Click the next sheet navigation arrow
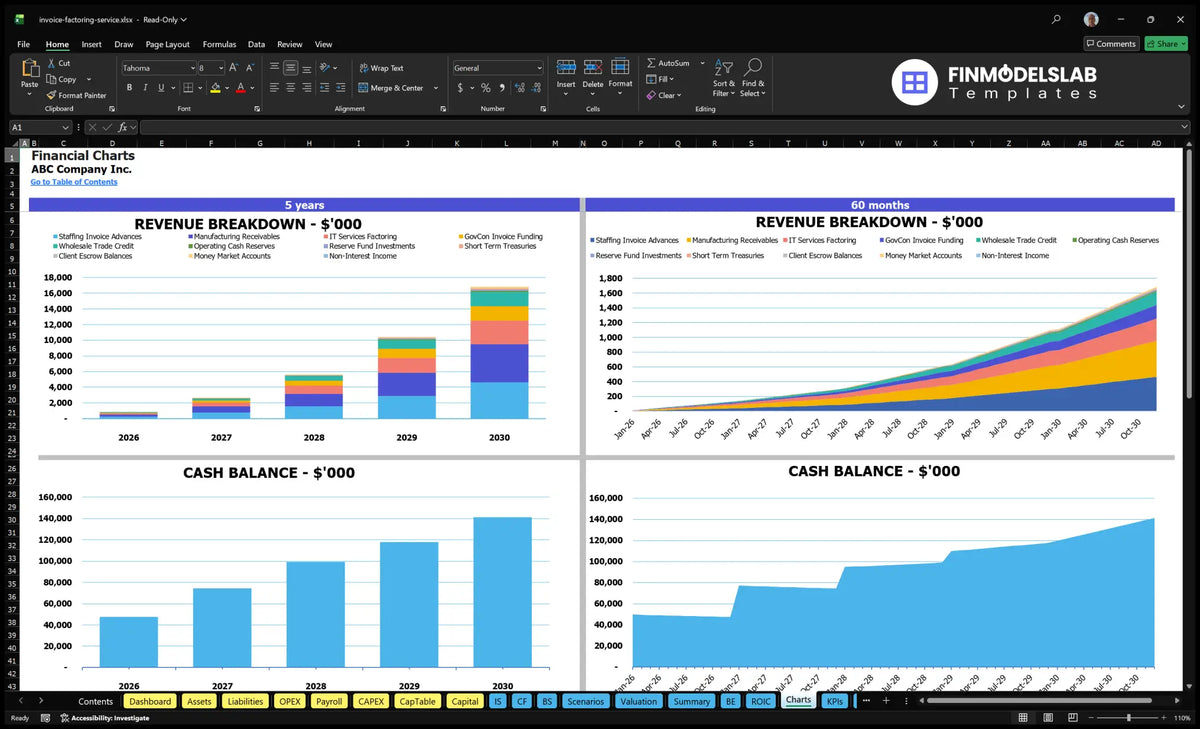The image size is (1200, 729). pos(41,701)
